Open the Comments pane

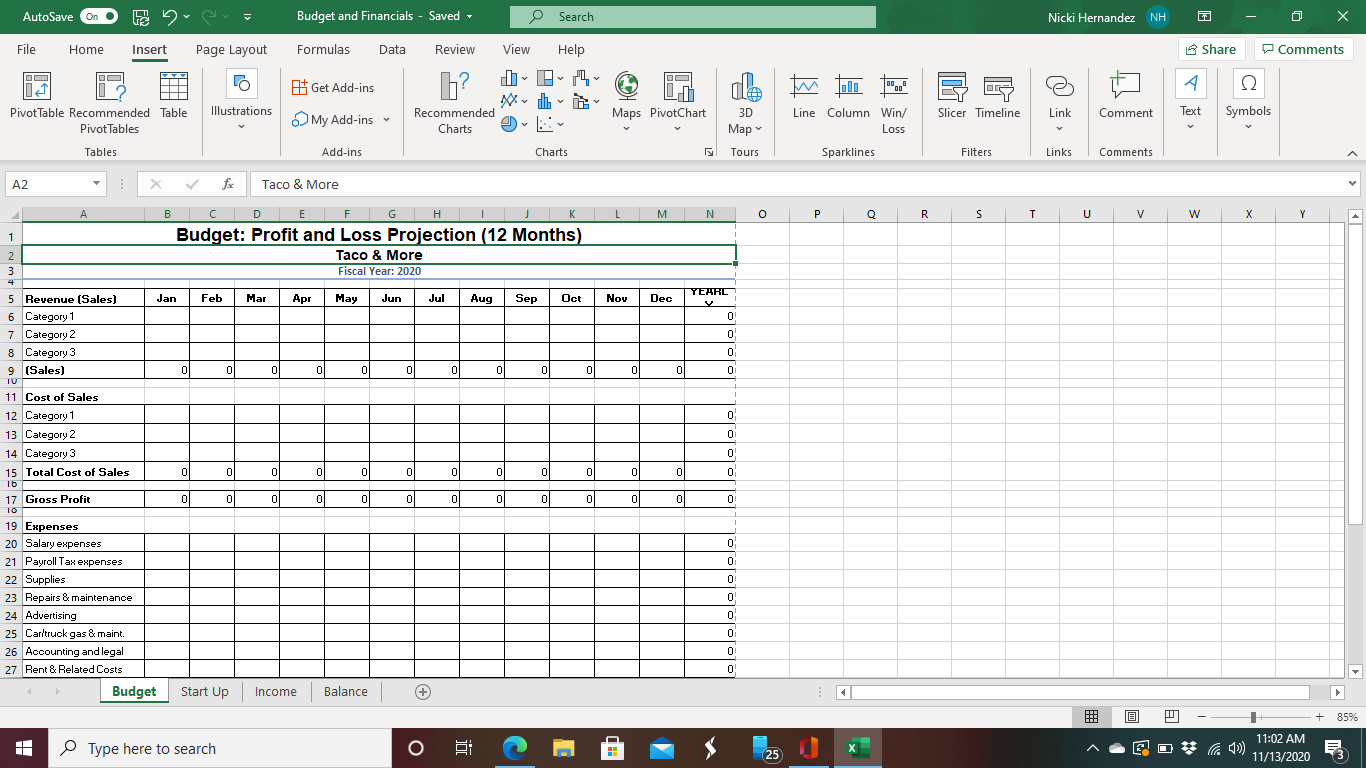(x=1303, y=49)
